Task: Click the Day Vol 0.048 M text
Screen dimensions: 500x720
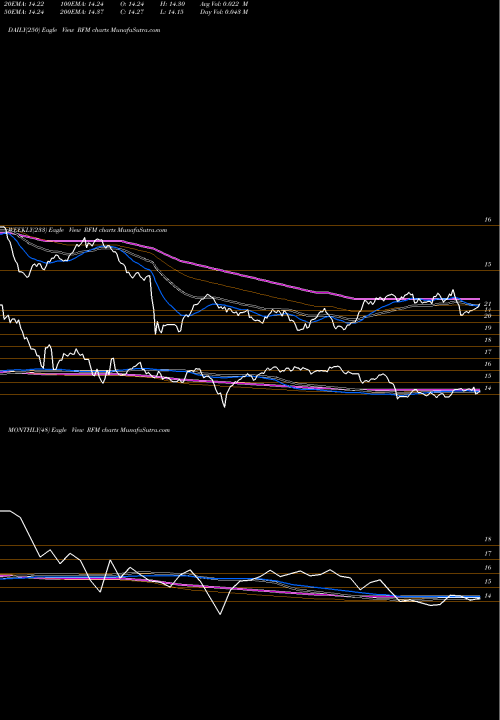Action: (224, 12)
